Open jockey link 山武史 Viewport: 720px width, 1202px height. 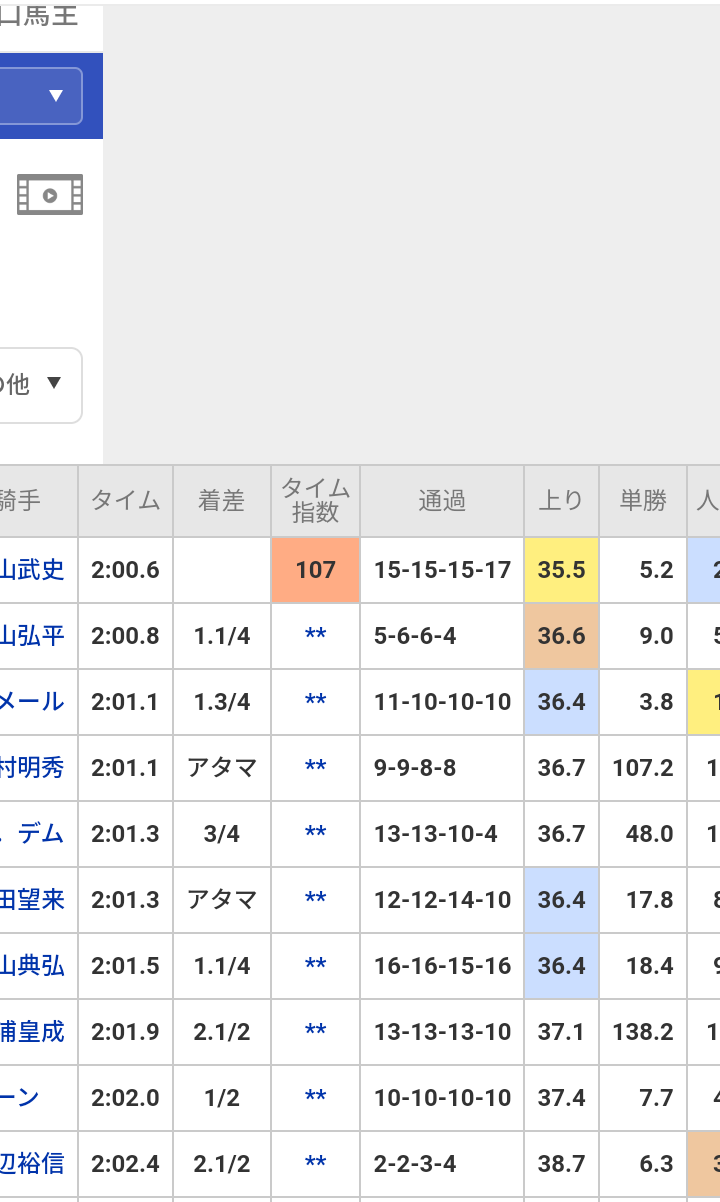coord(32,570)
